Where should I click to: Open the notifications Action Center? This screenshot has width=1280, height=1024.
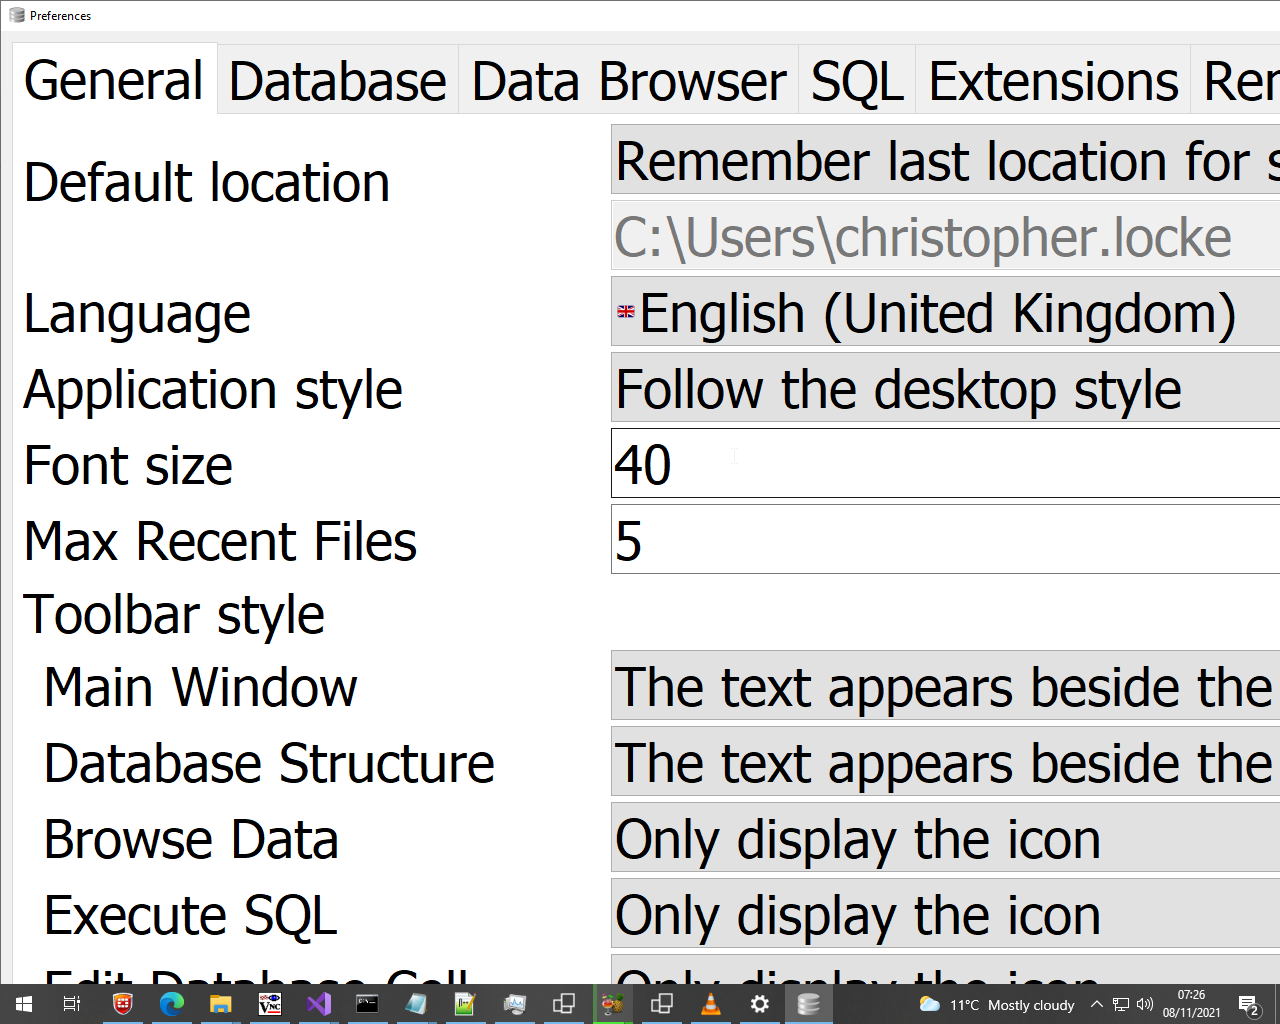click(1248, 1005)
